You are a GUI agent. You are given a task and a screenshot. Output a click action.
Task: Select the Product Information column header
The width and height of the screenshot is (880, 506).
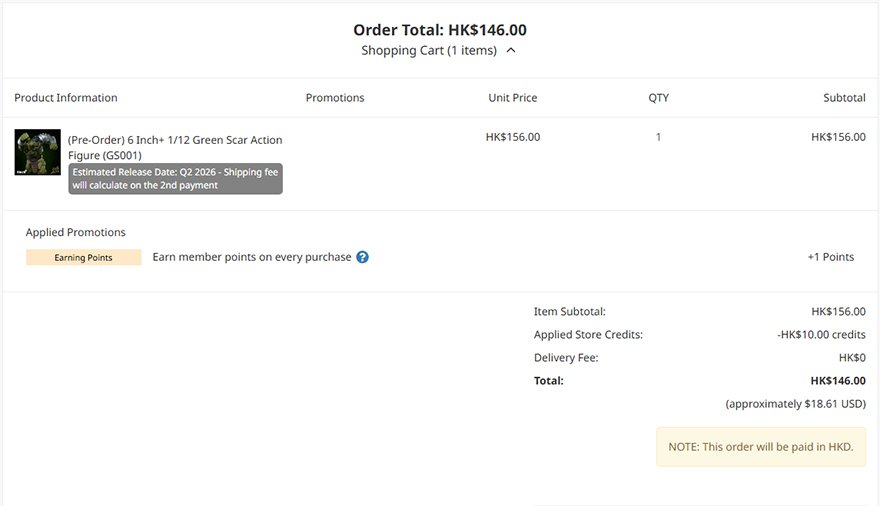pyautogui.click(x=66, y=98)
